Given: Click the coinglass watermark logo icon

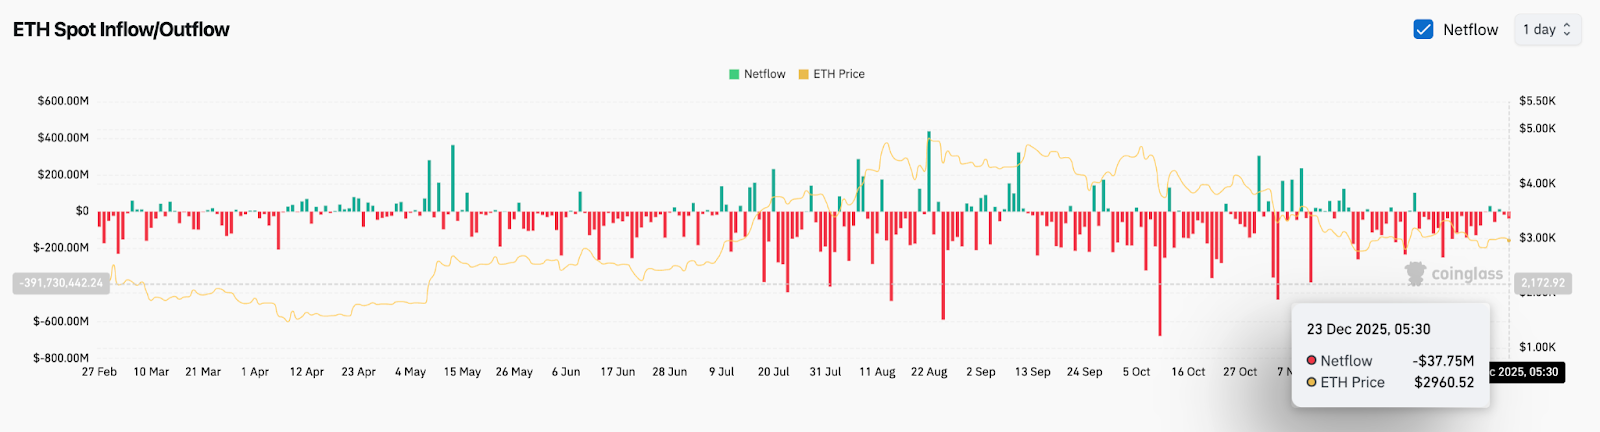Looking at the screenshot, I should pyautogui.click(x=1415, y=273).
